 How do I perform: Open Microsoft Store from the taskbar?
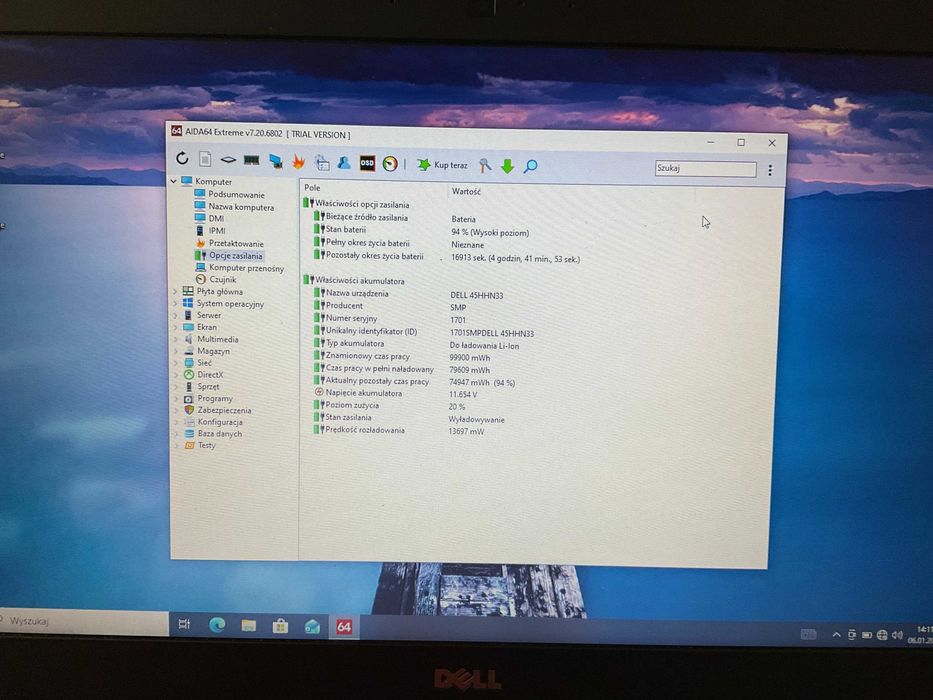click(x=280, y=626)
